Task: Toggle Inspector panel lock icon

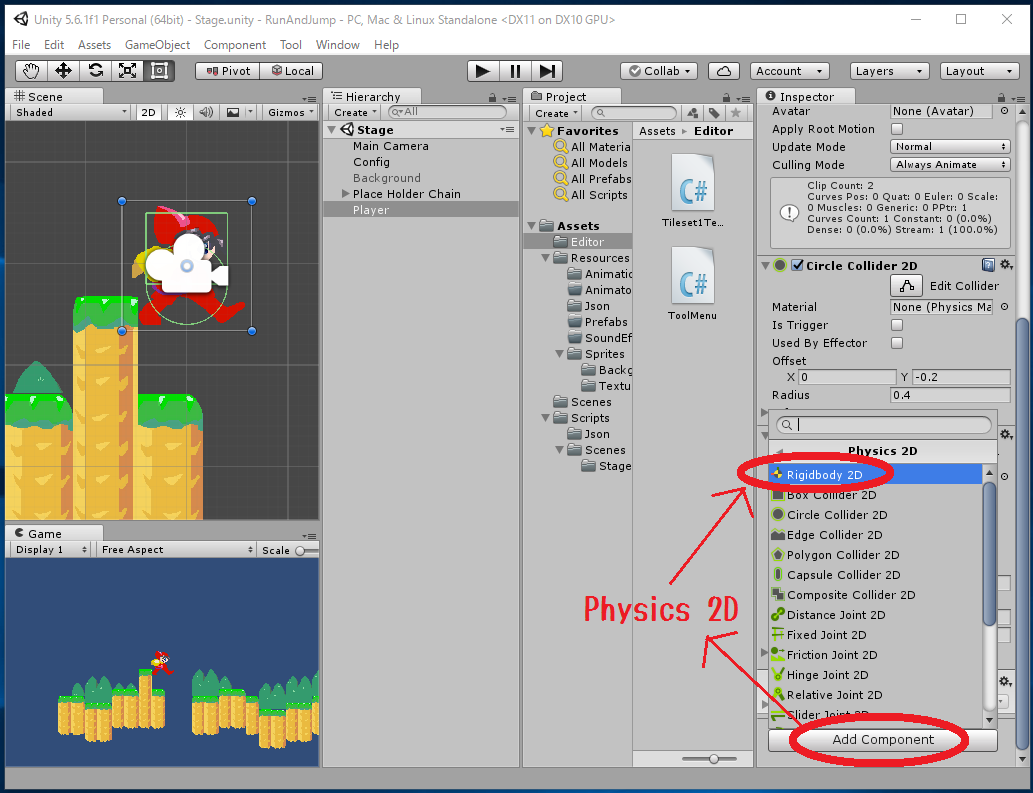Action: 1001,97
